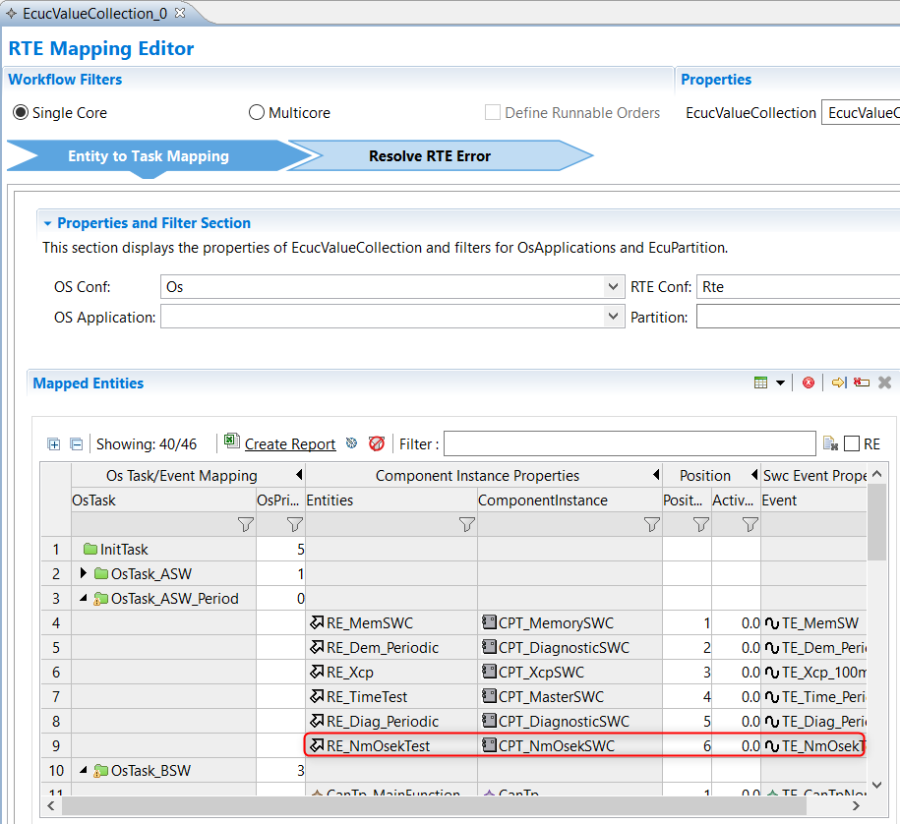The height and width of the screenshot is (824, 900).
Task: Click the runnable icon next to RE_MemSWC
Action: [317, 623]
